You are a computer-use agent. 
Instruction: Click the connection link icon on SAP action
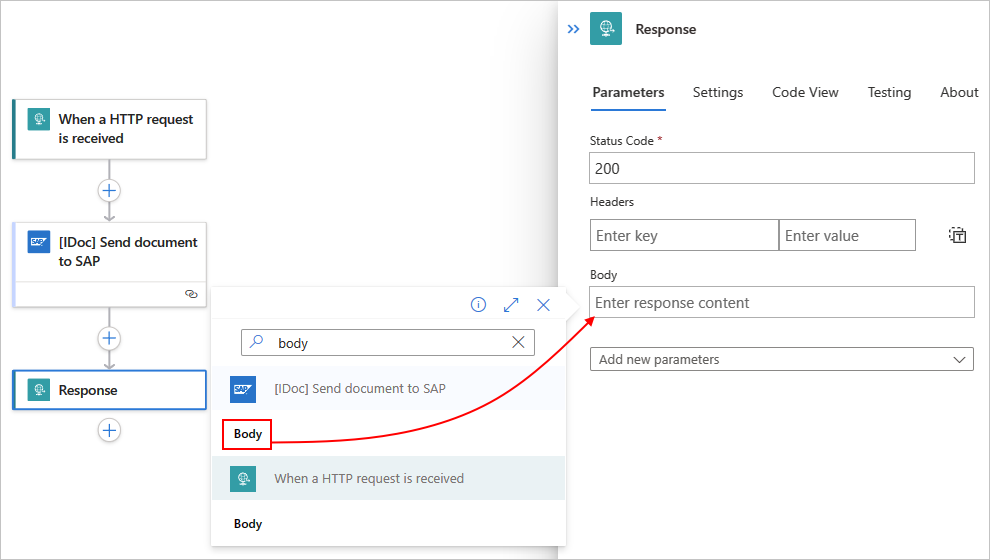(191, 294)
